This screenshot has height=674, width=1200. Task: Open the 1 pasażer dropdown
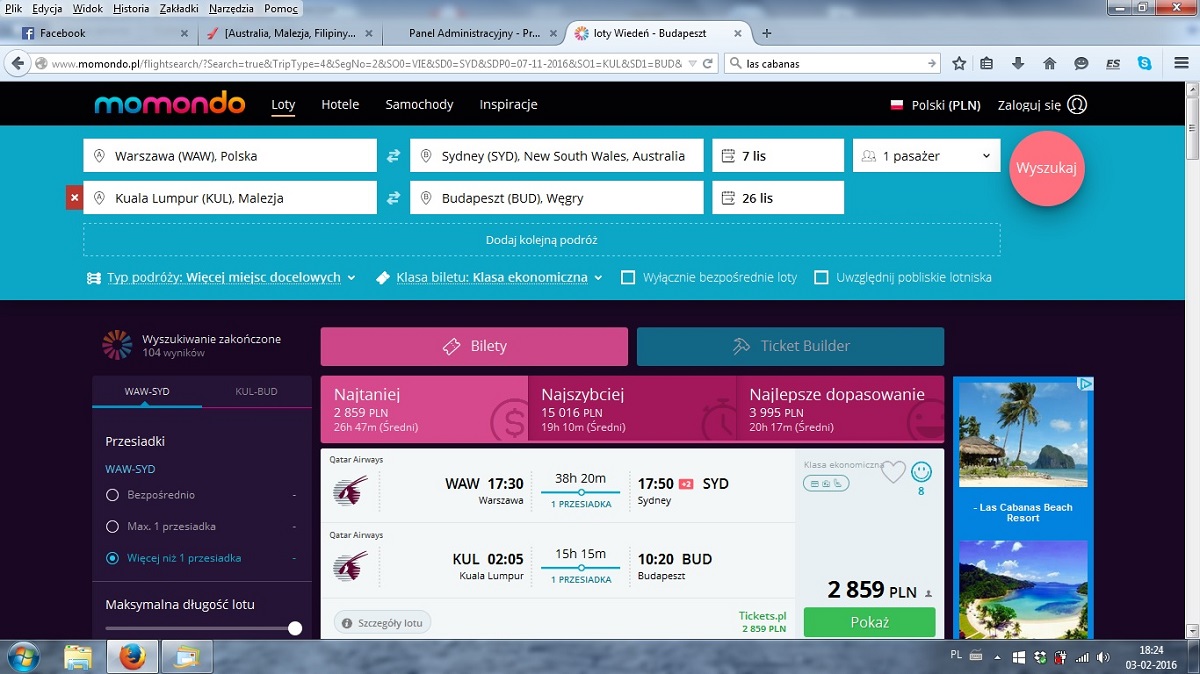pyautogui.click(x=927, y=156)
